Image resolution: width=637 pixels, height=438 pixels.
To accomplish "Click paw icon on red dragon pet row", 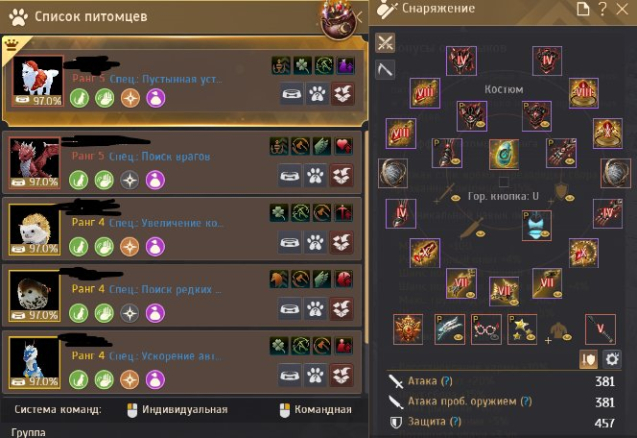I will point(315,176).
